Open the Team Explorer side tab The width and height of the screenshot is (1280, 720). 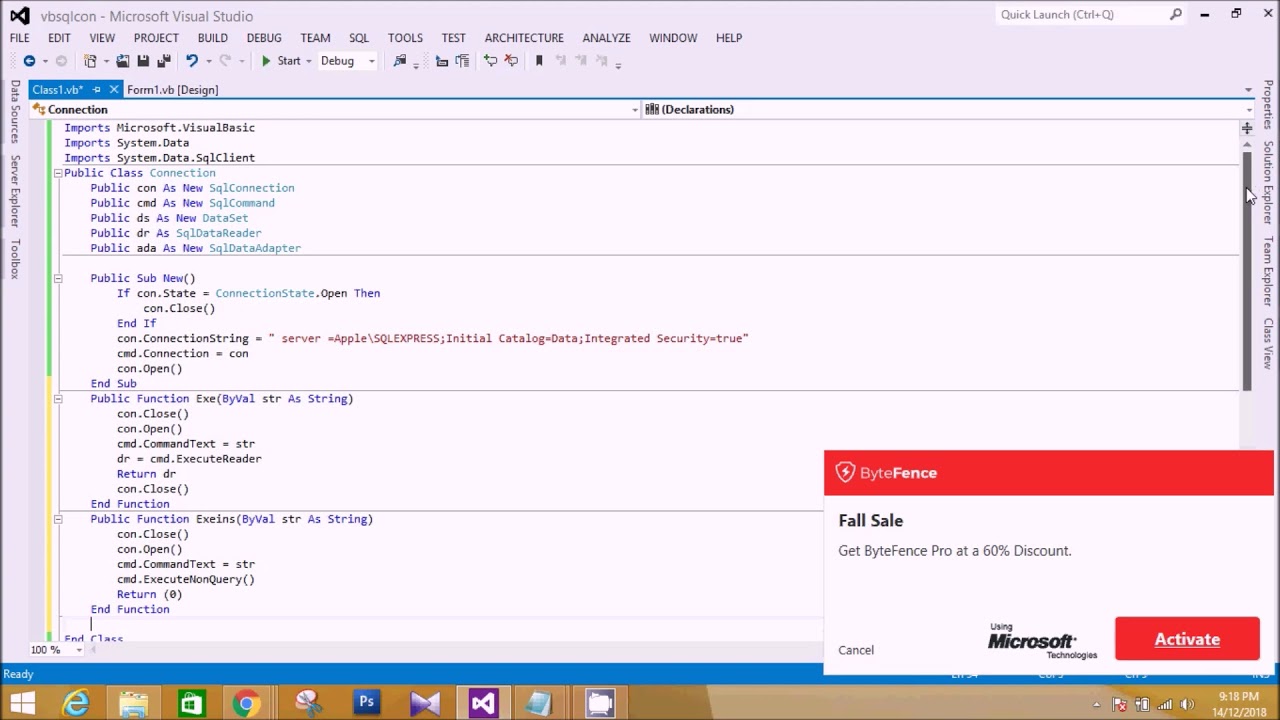click(x=1267, y=271)
